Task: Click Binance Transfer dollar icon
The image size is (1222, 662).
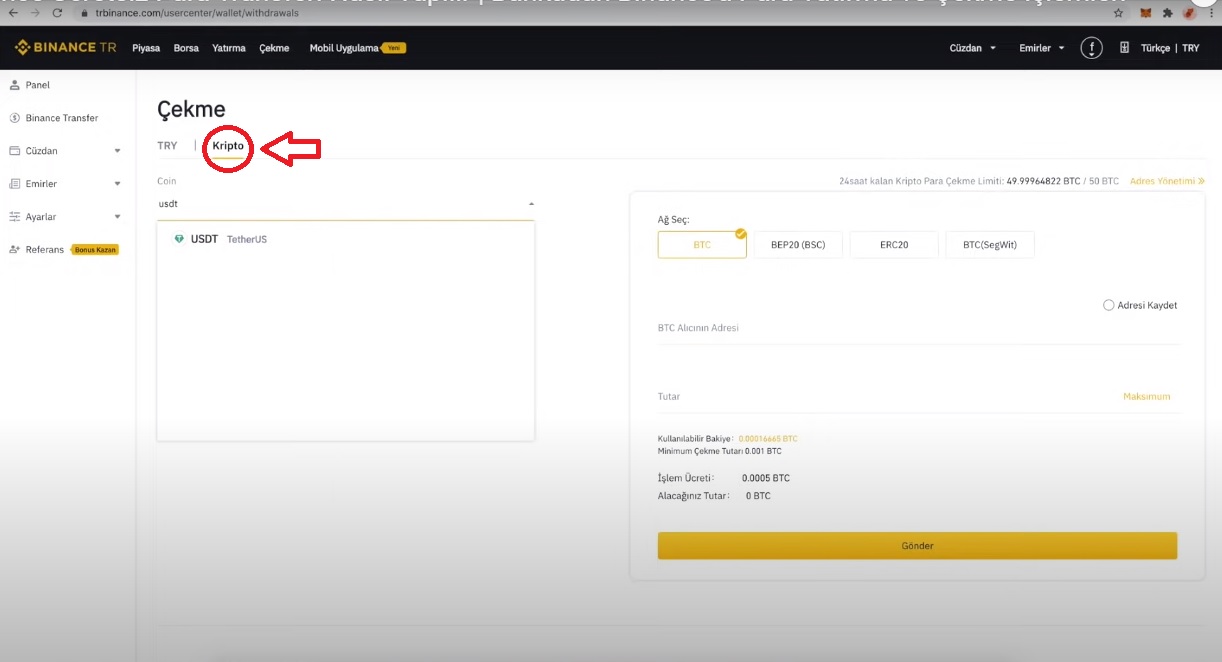Action: click(x=14, y=118)
